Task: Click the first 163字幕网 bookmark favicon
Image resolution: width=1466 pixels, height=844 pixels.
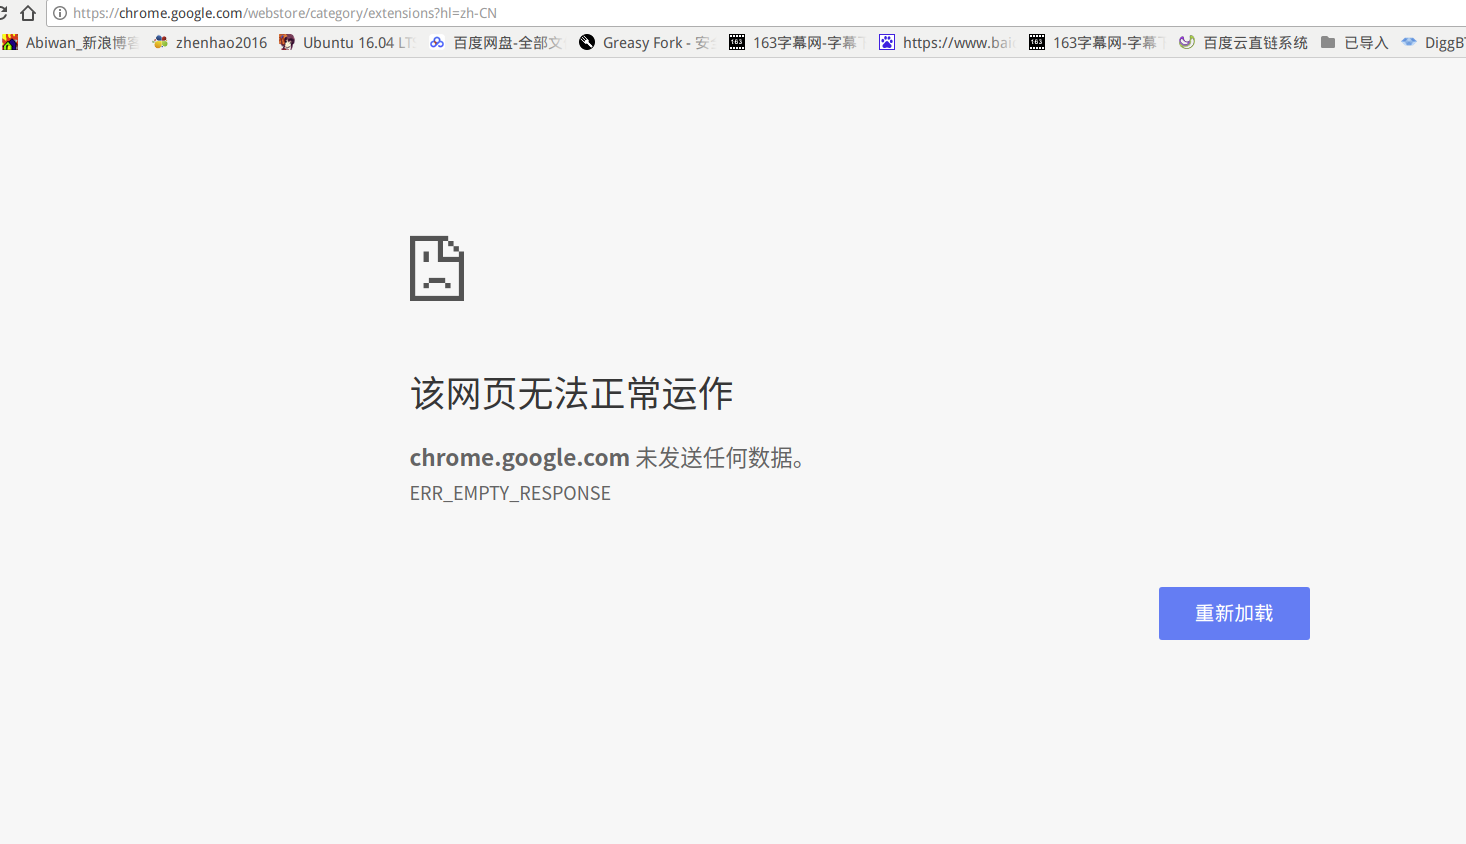Action: tap(737, 42)
